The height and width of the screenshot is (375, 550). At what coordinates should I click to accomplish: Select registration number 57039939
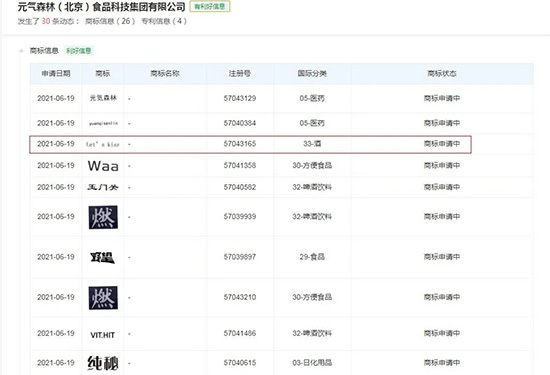pyautogui.click(x=240, y=216)
